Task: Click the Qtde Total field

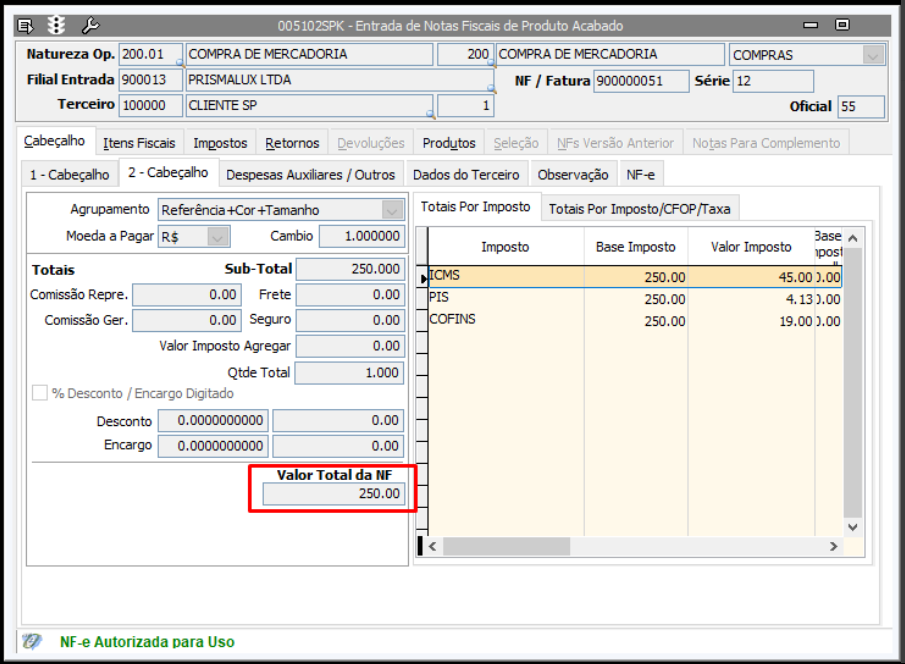Action: coord(350,373)
